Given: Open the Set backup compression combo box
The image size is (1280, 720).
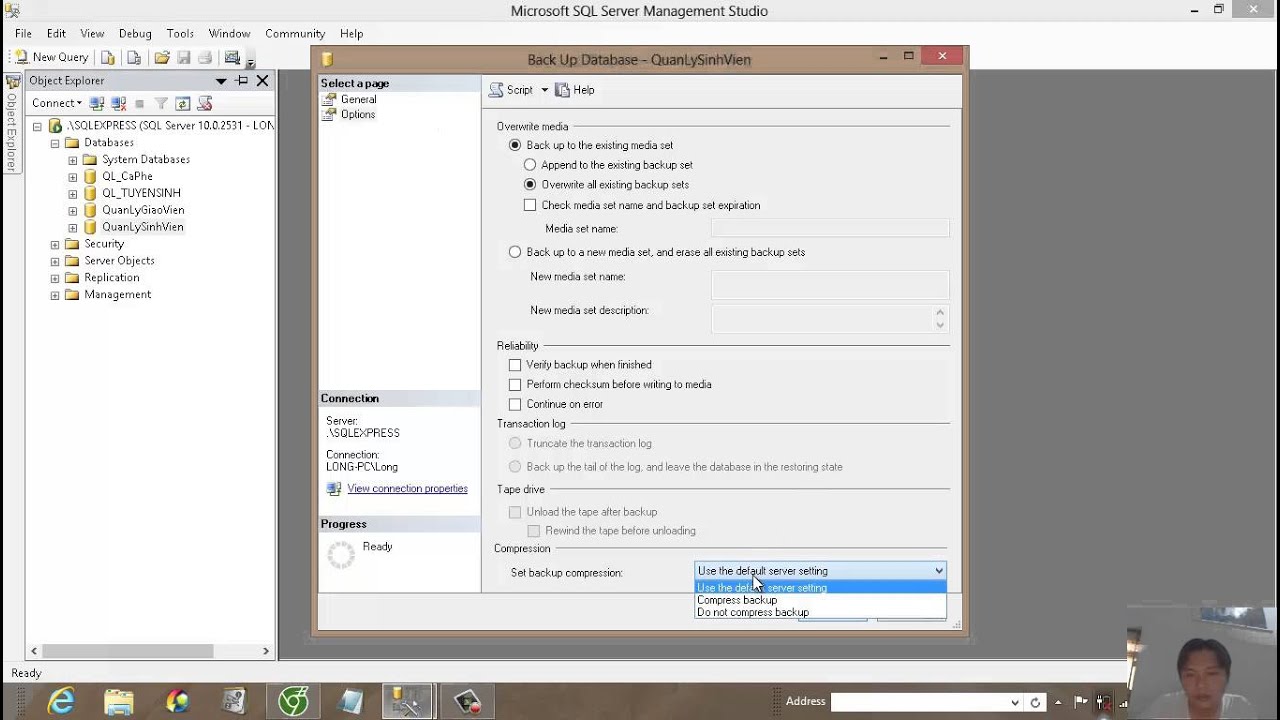Looking at the screenshot, I should (x=820, y=571).
